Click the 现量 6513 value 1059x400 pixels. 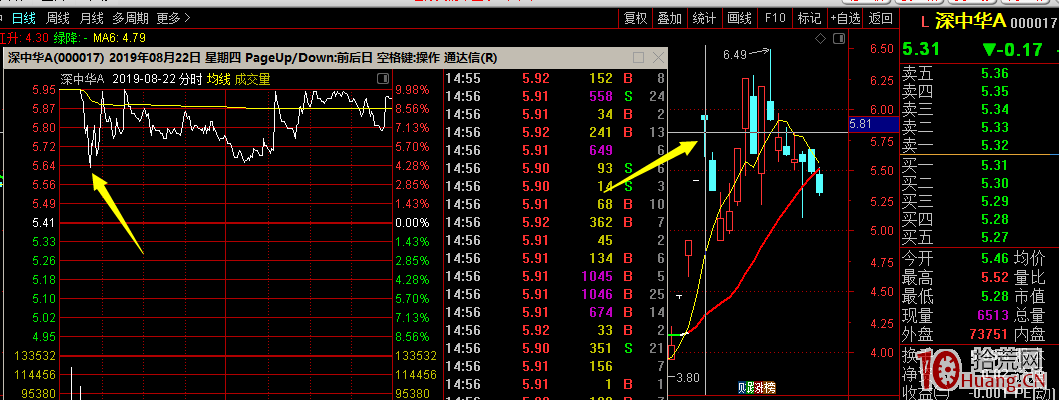tap(993, 315)
